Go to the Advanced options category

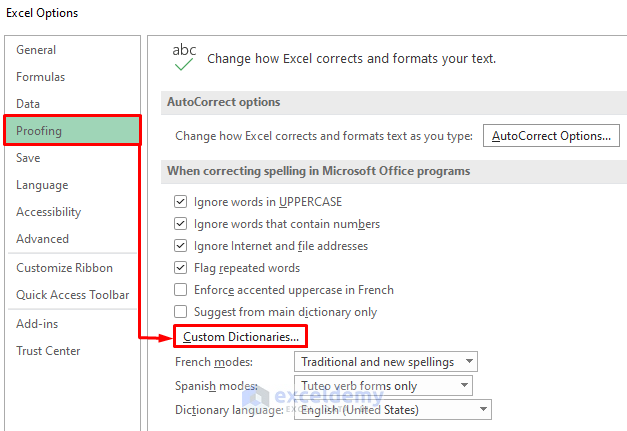pos(42,239)
